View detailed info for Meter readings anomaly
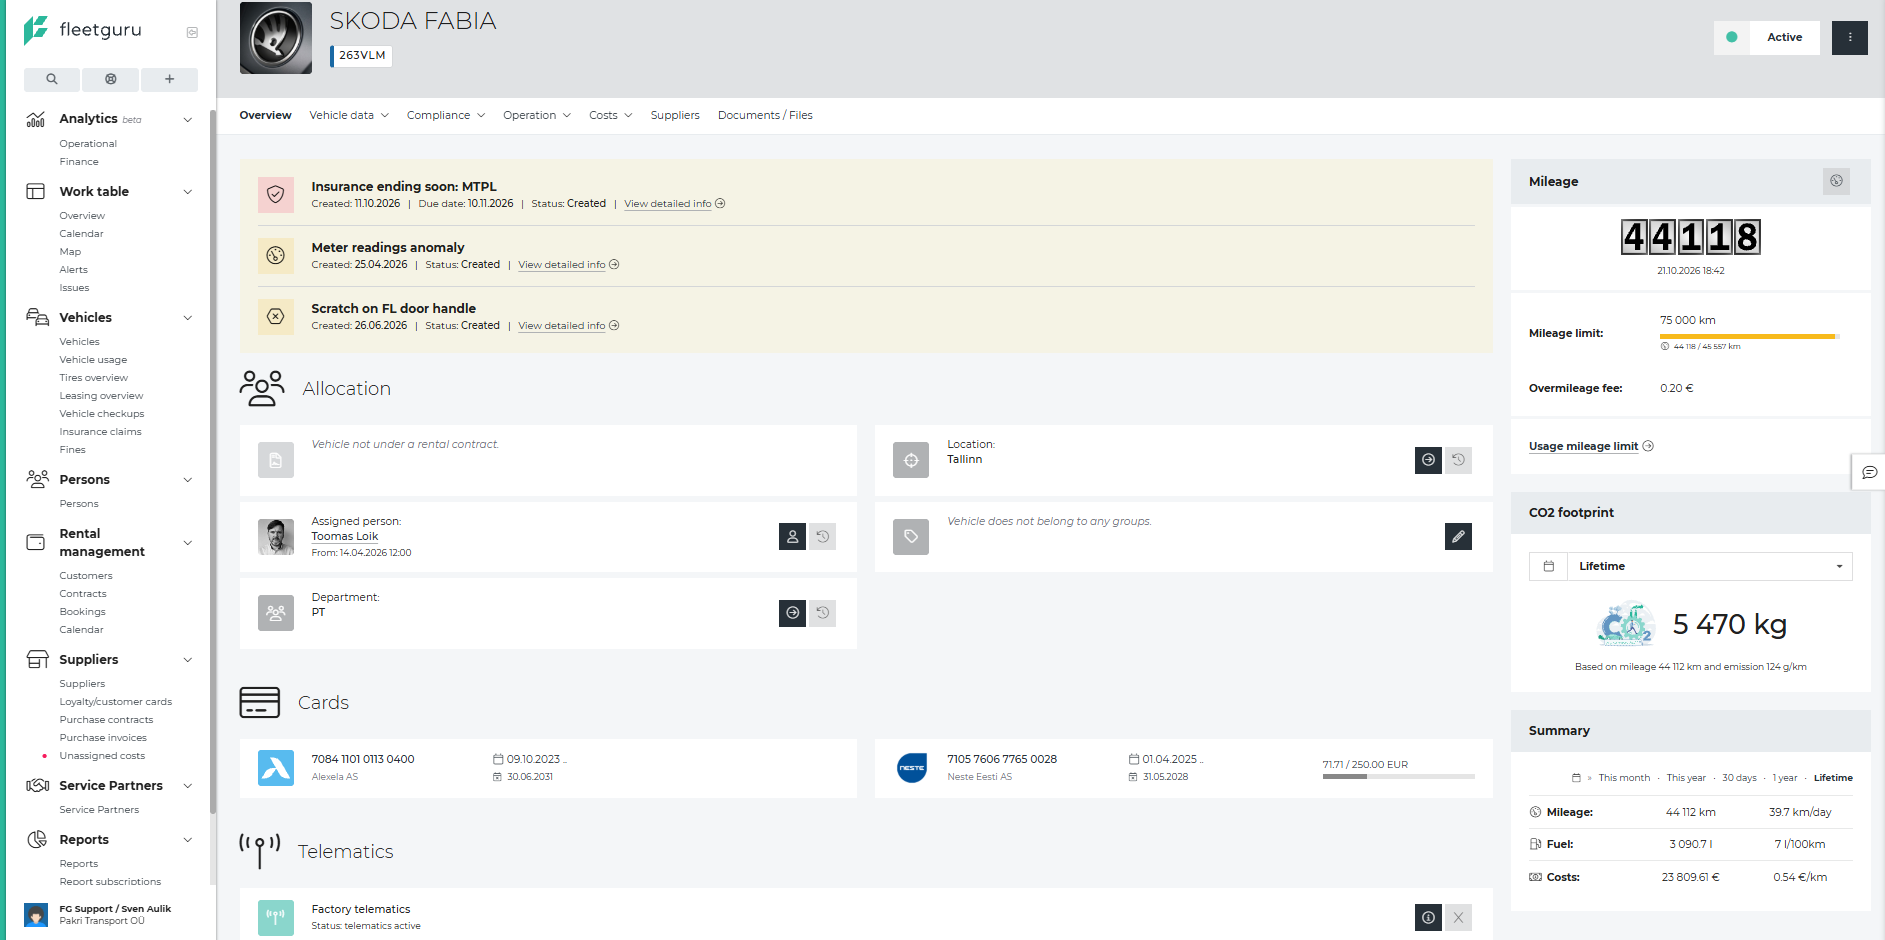 pyautogui.click(x=568, y=265)
